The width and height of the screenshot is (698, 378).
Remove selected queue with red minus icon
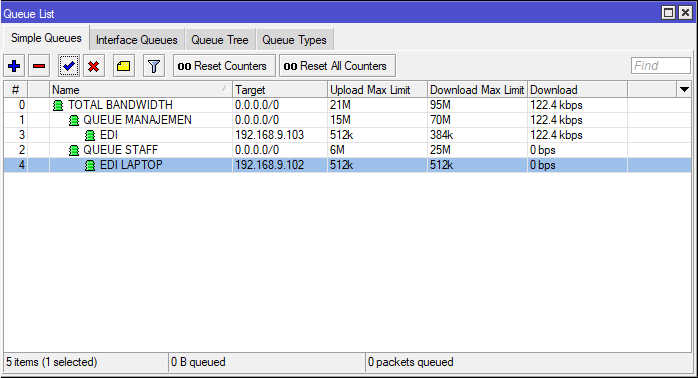tap(39, 66)
